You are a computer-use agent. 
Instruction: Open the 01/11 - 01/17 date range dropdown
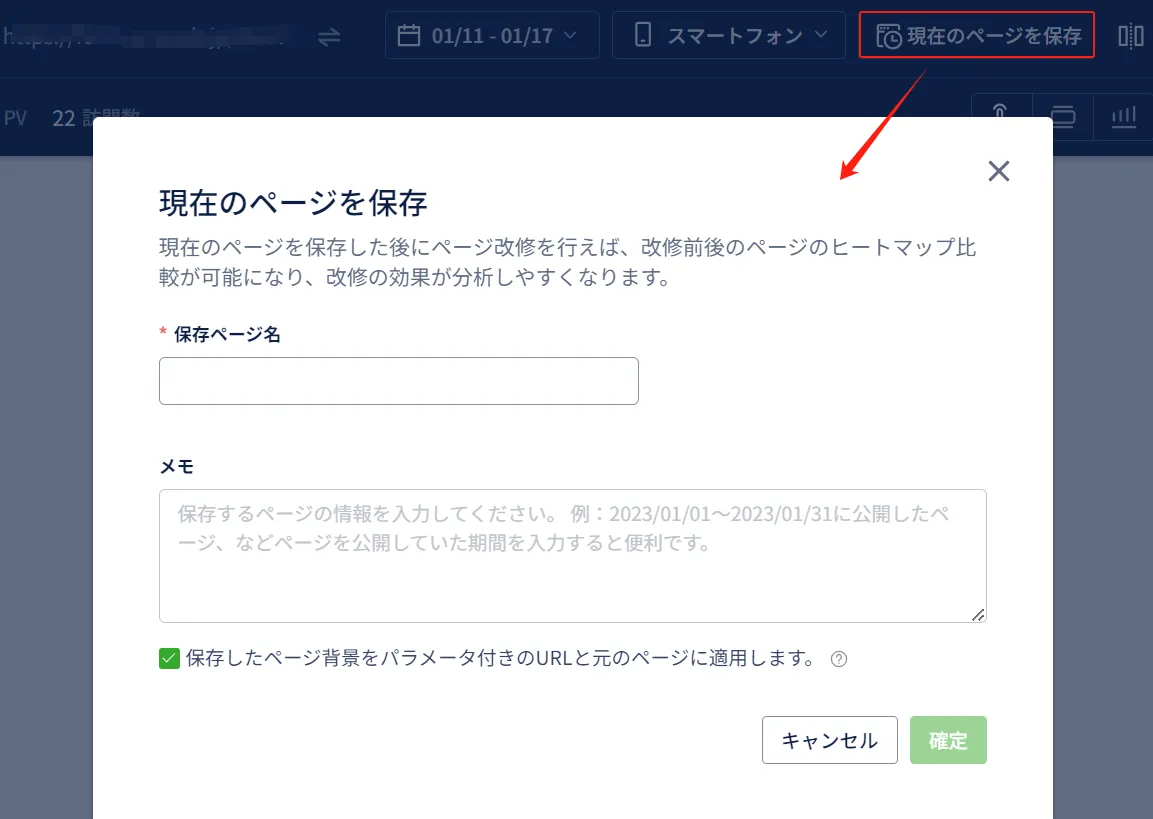[x=491, y=36]
